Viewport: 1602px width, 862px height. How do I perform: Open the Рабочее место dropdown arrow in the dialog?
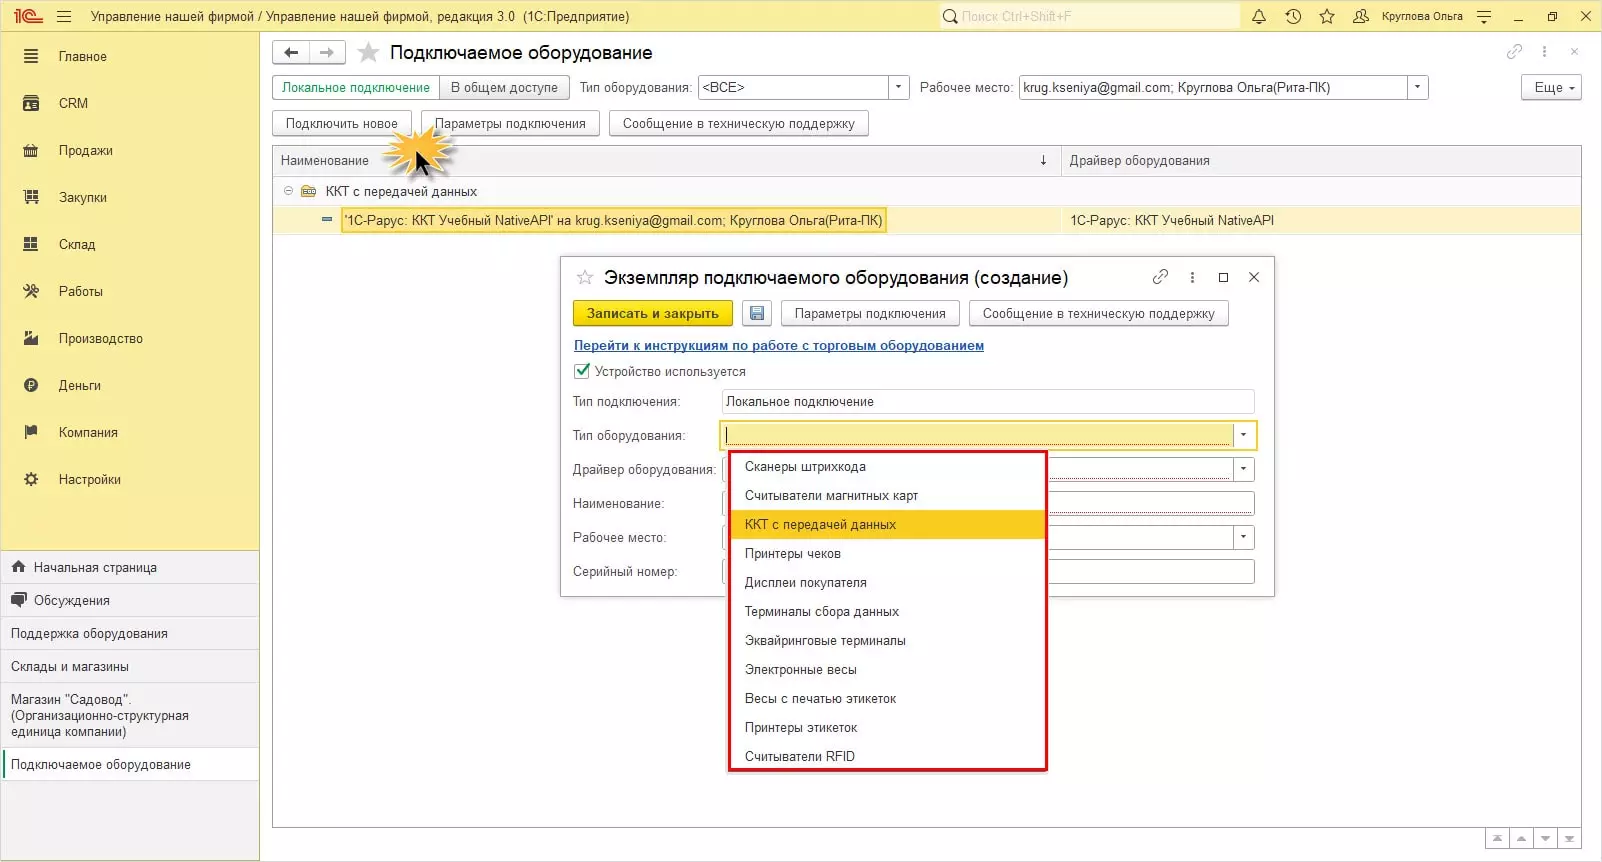coord(1243,537)
